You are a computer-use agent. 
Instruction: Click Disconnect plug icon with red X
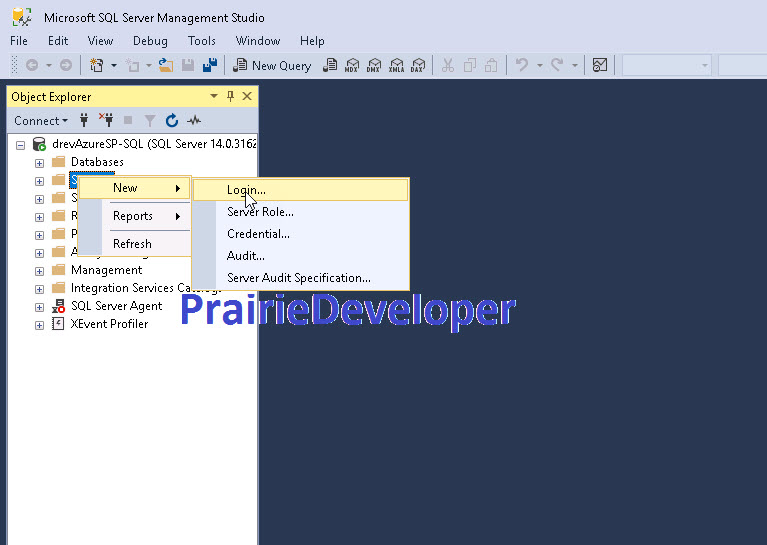coord(106,120)
